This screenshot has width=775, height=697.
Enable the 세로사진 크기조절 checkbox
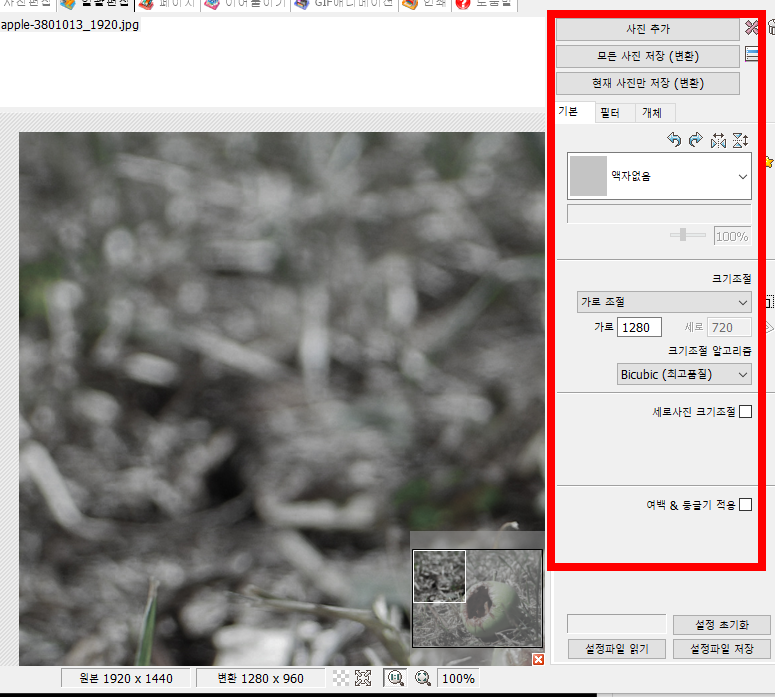click(745, 411)
